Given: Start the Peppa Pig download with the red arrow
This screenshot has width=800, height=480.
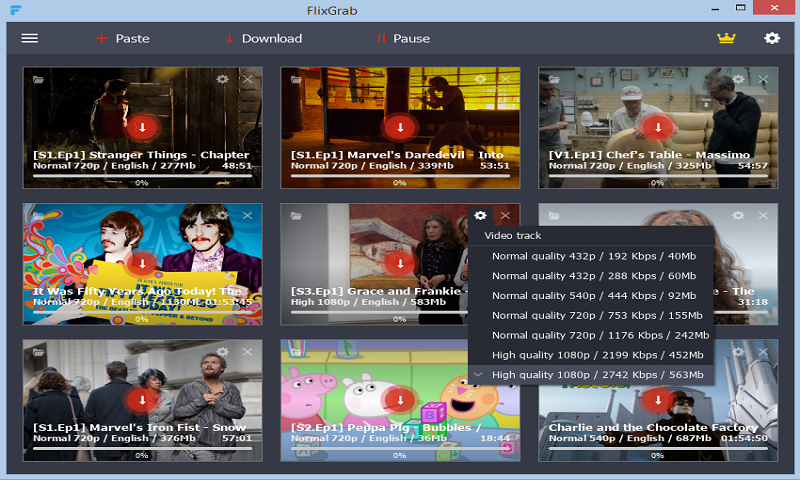Looking at the screenshot, I should [400, 400].
